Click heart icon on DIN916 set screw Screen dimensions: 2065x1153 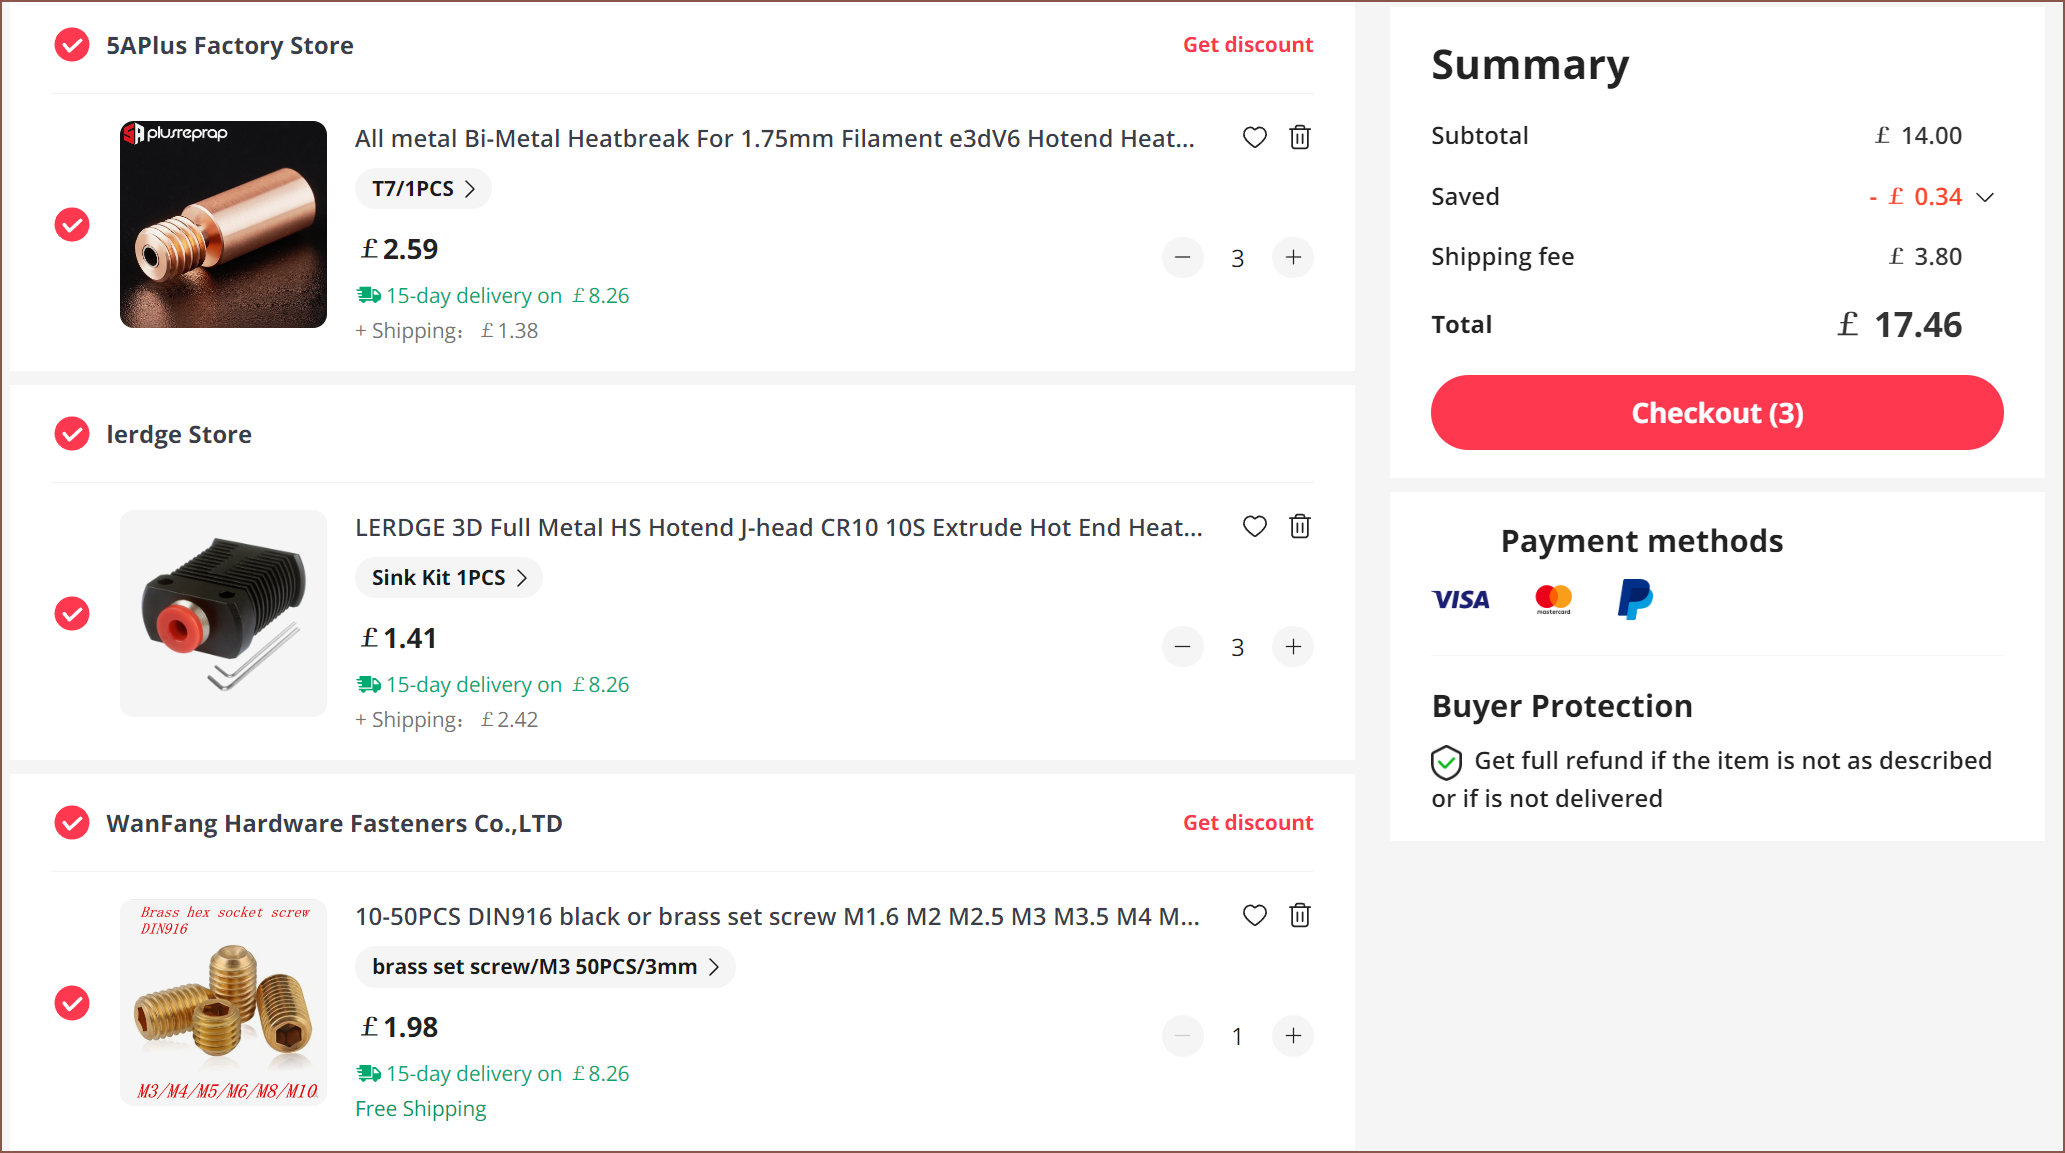click(1254, 915)
